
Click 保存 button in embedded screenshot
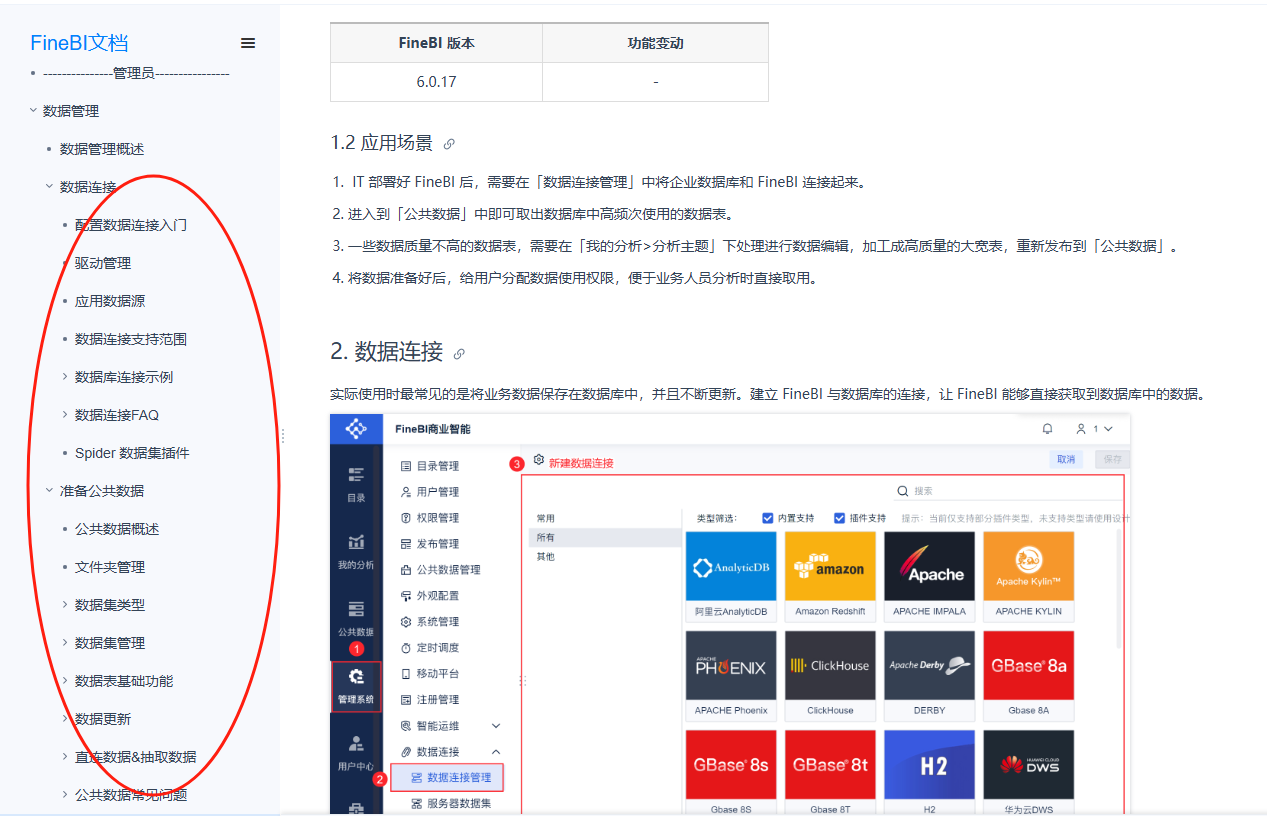point(1112,459)
